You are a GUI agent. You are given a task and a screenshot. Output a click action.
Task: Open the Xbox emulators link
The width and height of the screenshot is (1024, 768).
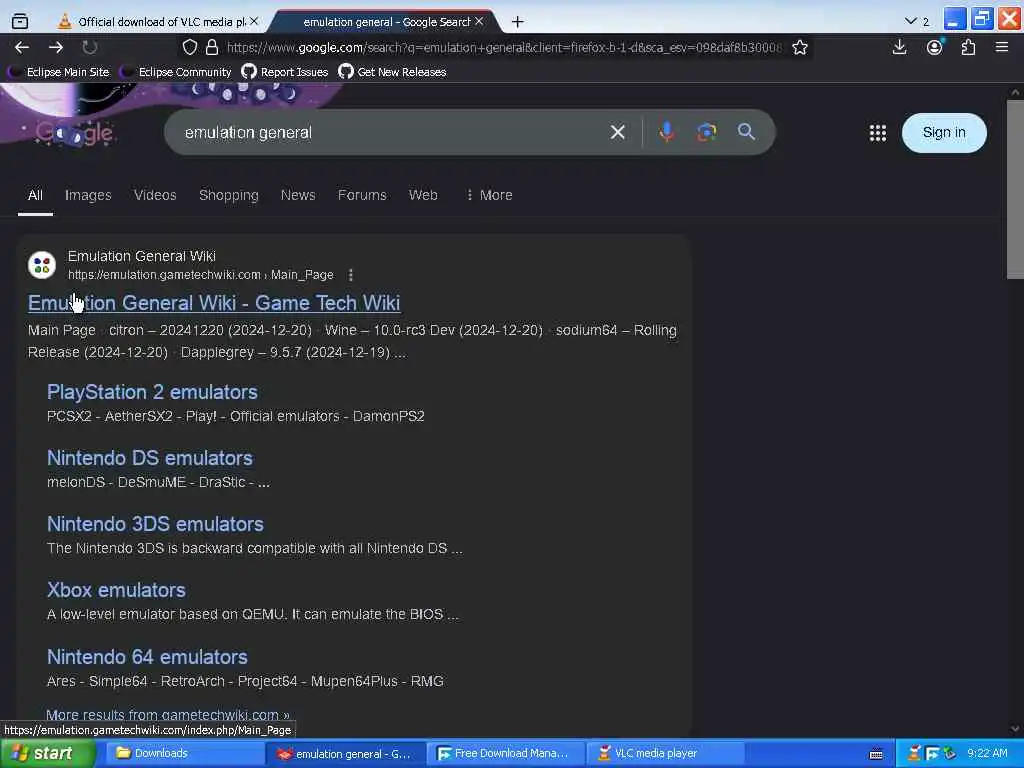tap(116, 590)
